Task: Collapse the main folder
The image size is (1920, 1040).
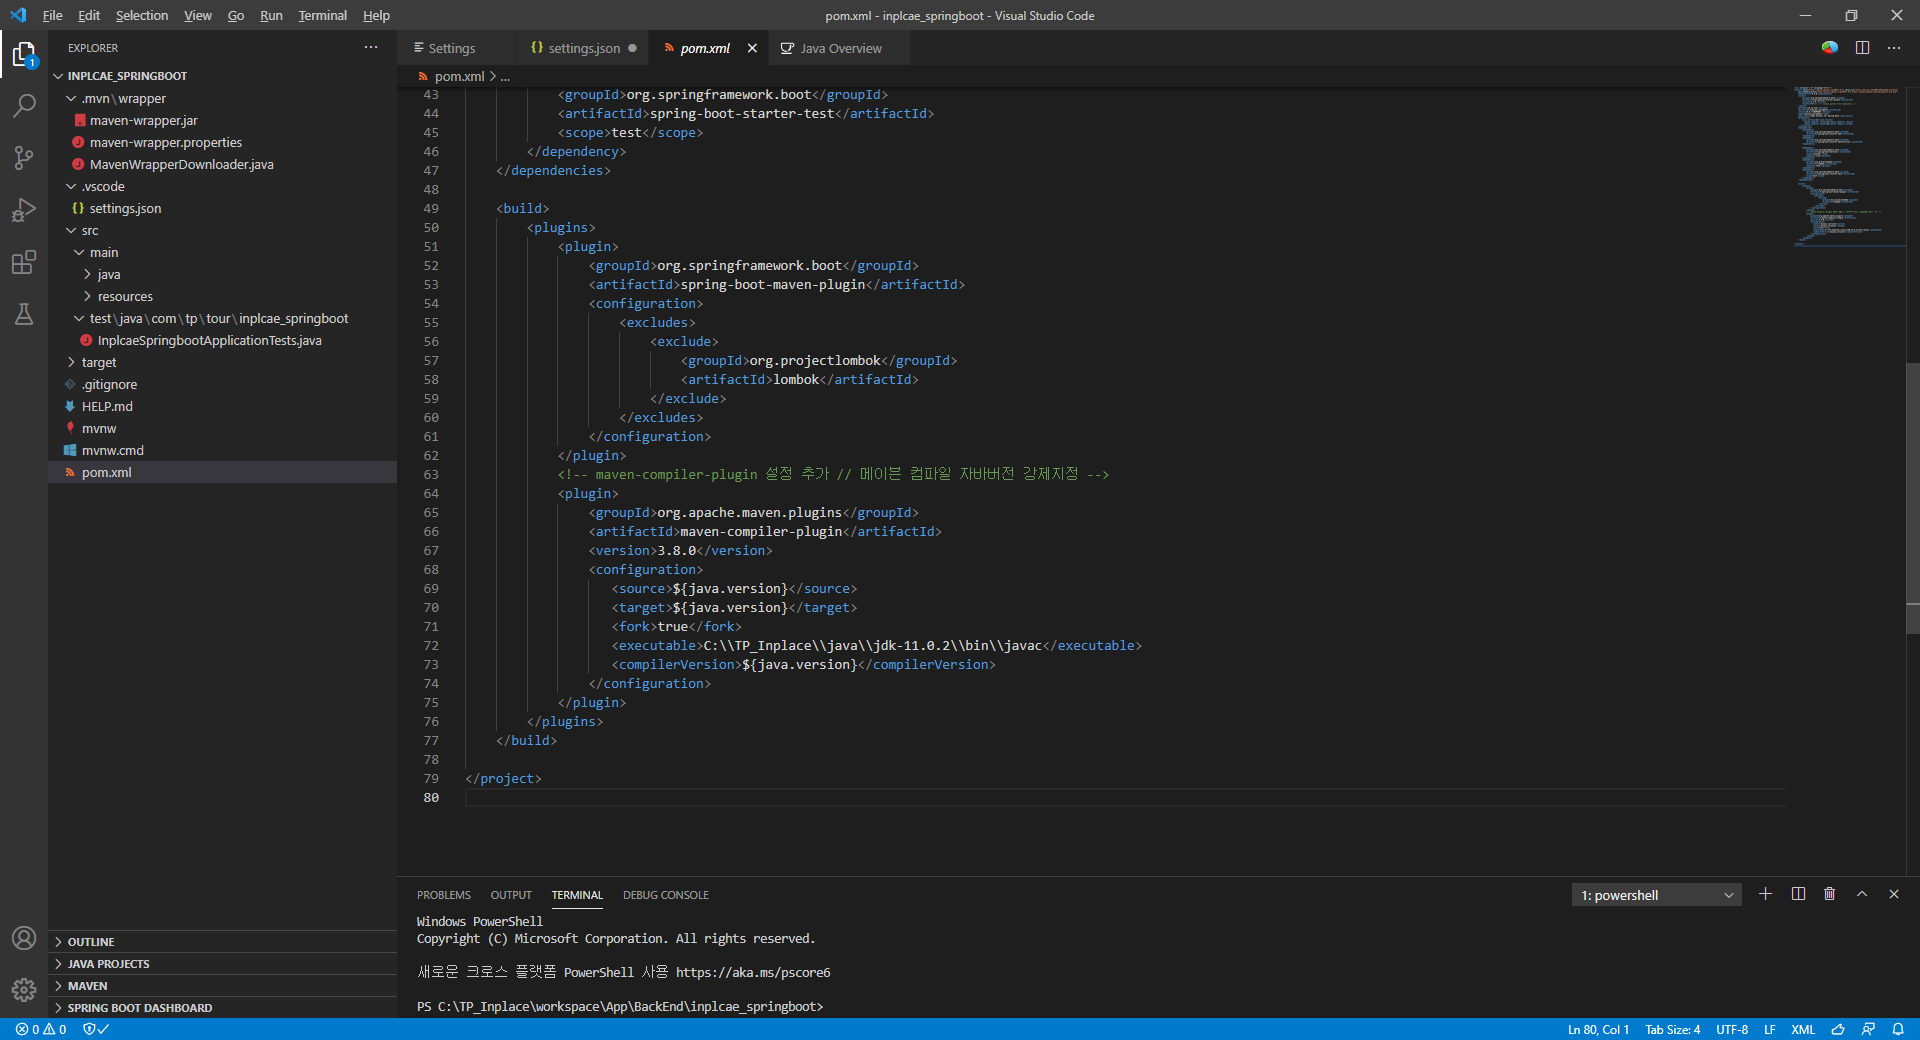Action: 223,253
